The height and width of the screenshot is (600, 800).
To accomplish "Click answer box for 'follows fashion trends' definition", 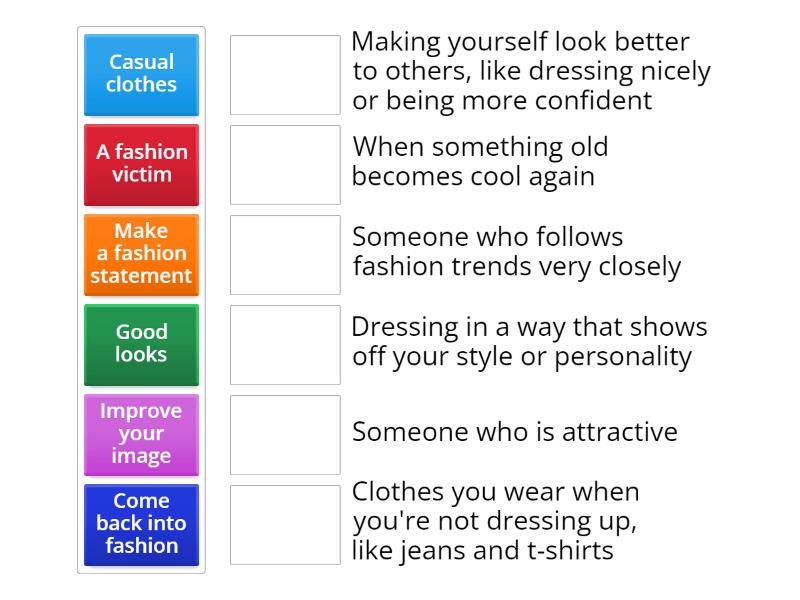I will (x=285, y=255).
